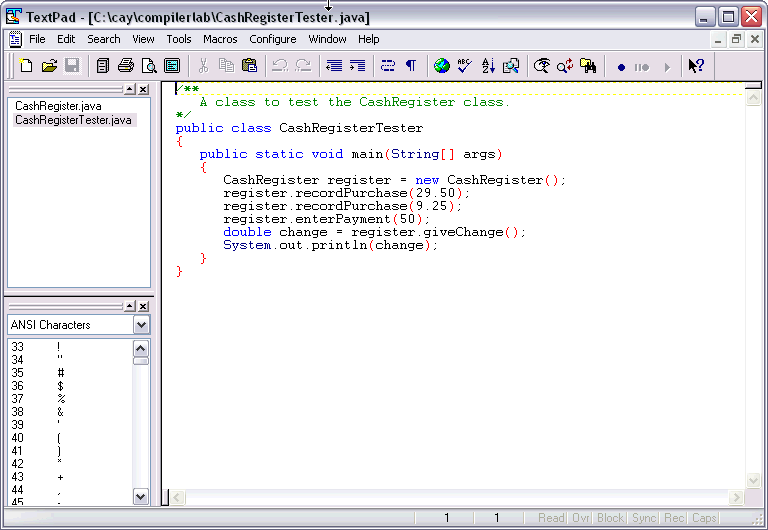The image size is (768, 530).
Task: Minimize the inner document window
Action: [x=718, y=40]
